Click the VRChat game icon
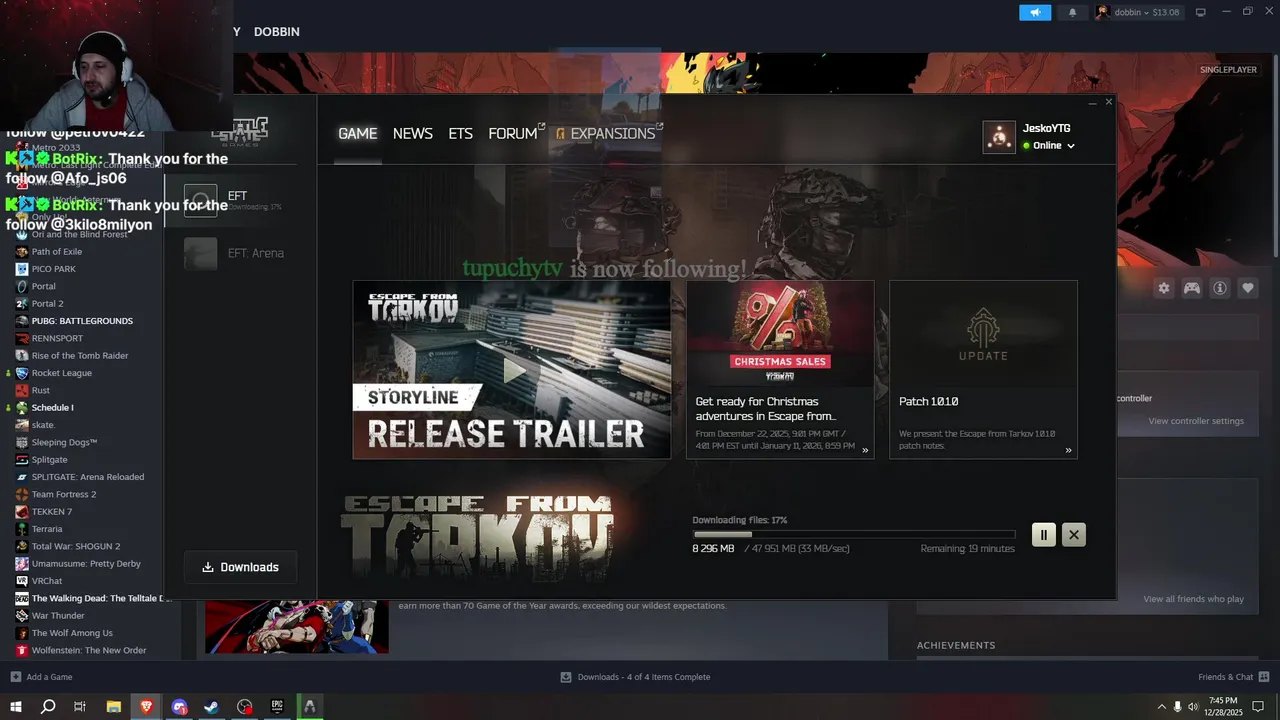Screen dimensions: 1280x720 click(x=22, y=581)
